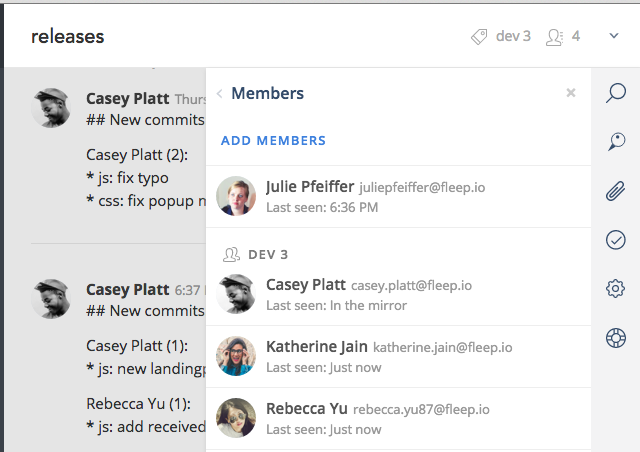Open conversation settings gear icon
640x452 pixels.
(x=616, y=289)
